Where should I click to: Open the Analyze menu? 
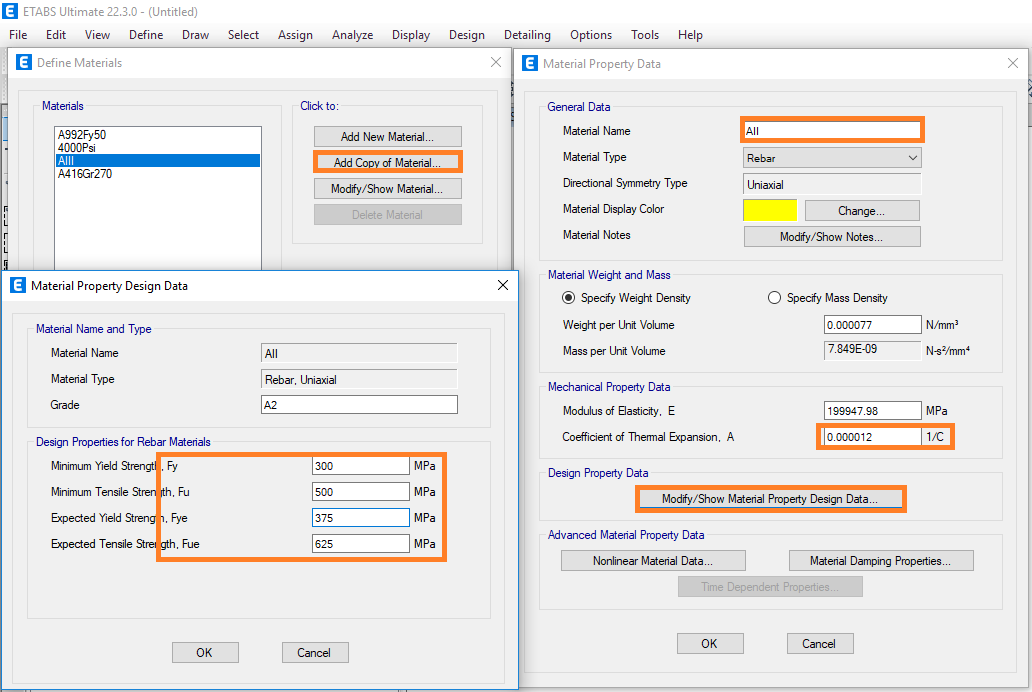(353, 35)
